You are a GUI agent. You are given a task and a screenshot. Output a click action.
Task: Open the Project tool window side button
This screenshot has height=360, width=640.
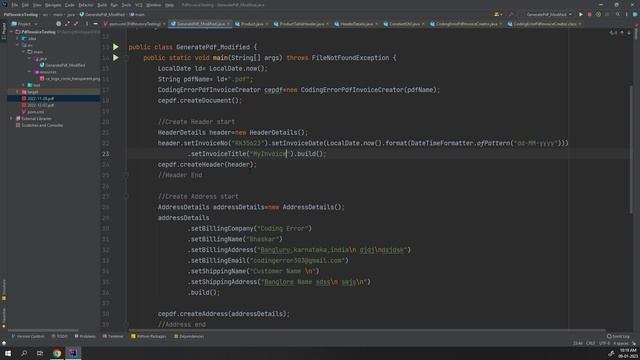pyautogui.click(x=4, y=31)
